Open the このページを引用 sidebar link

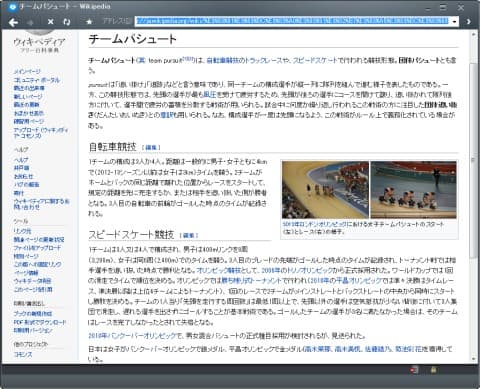coord(33,289)
